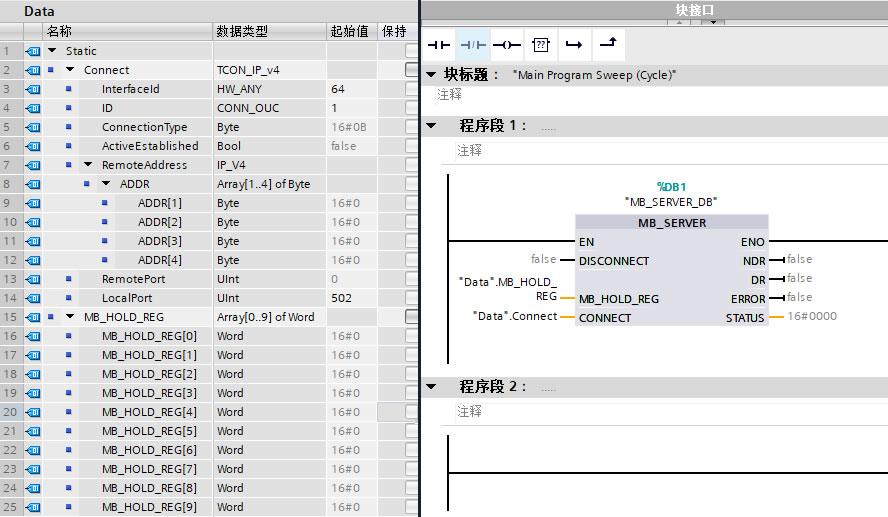Click the "Data".Connect operand
This screenshot has height=517, width=888.
pyautogui.click(x=515, y=317)
